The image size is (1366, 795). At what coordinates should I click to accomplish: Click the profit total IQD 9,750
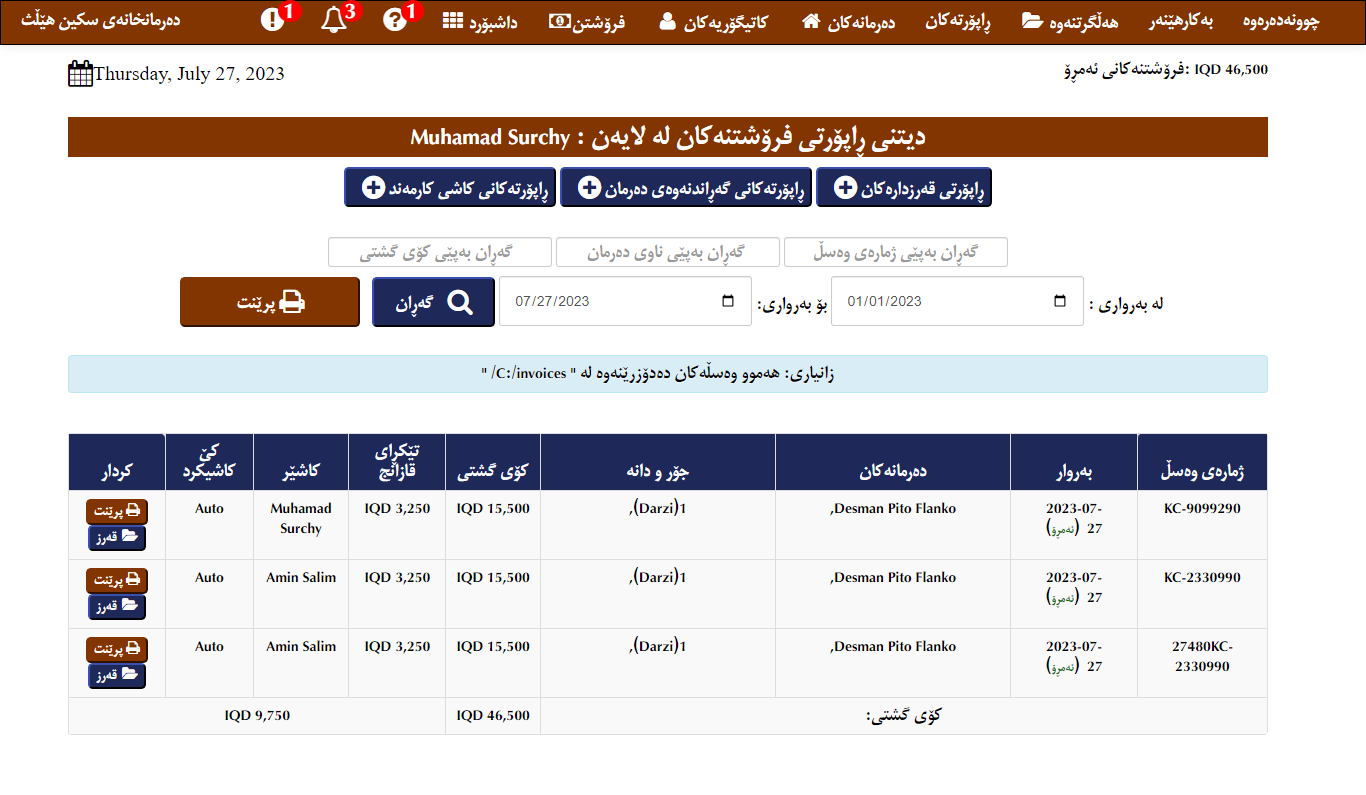257,715
